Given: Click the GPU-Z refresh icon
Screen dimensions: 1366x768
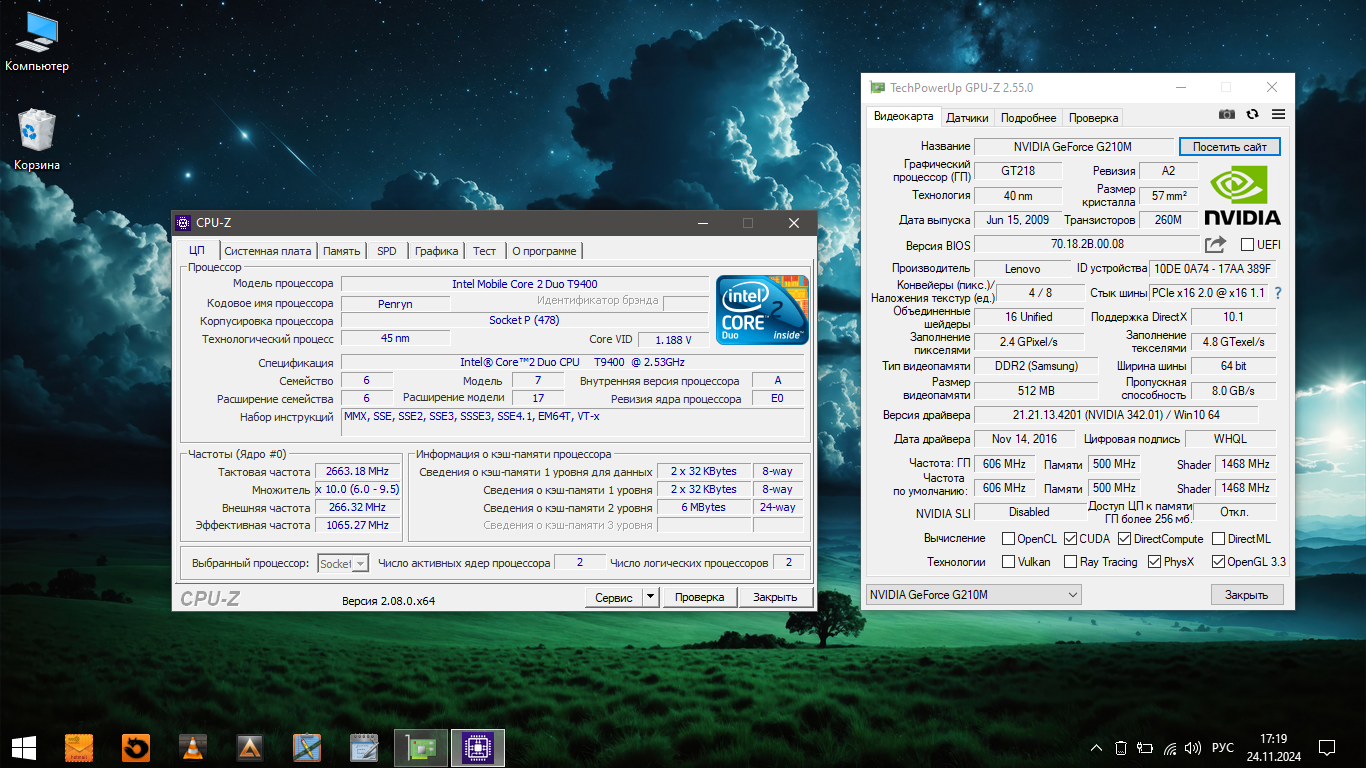Looking at the screenshot, I should [1252, 115].
